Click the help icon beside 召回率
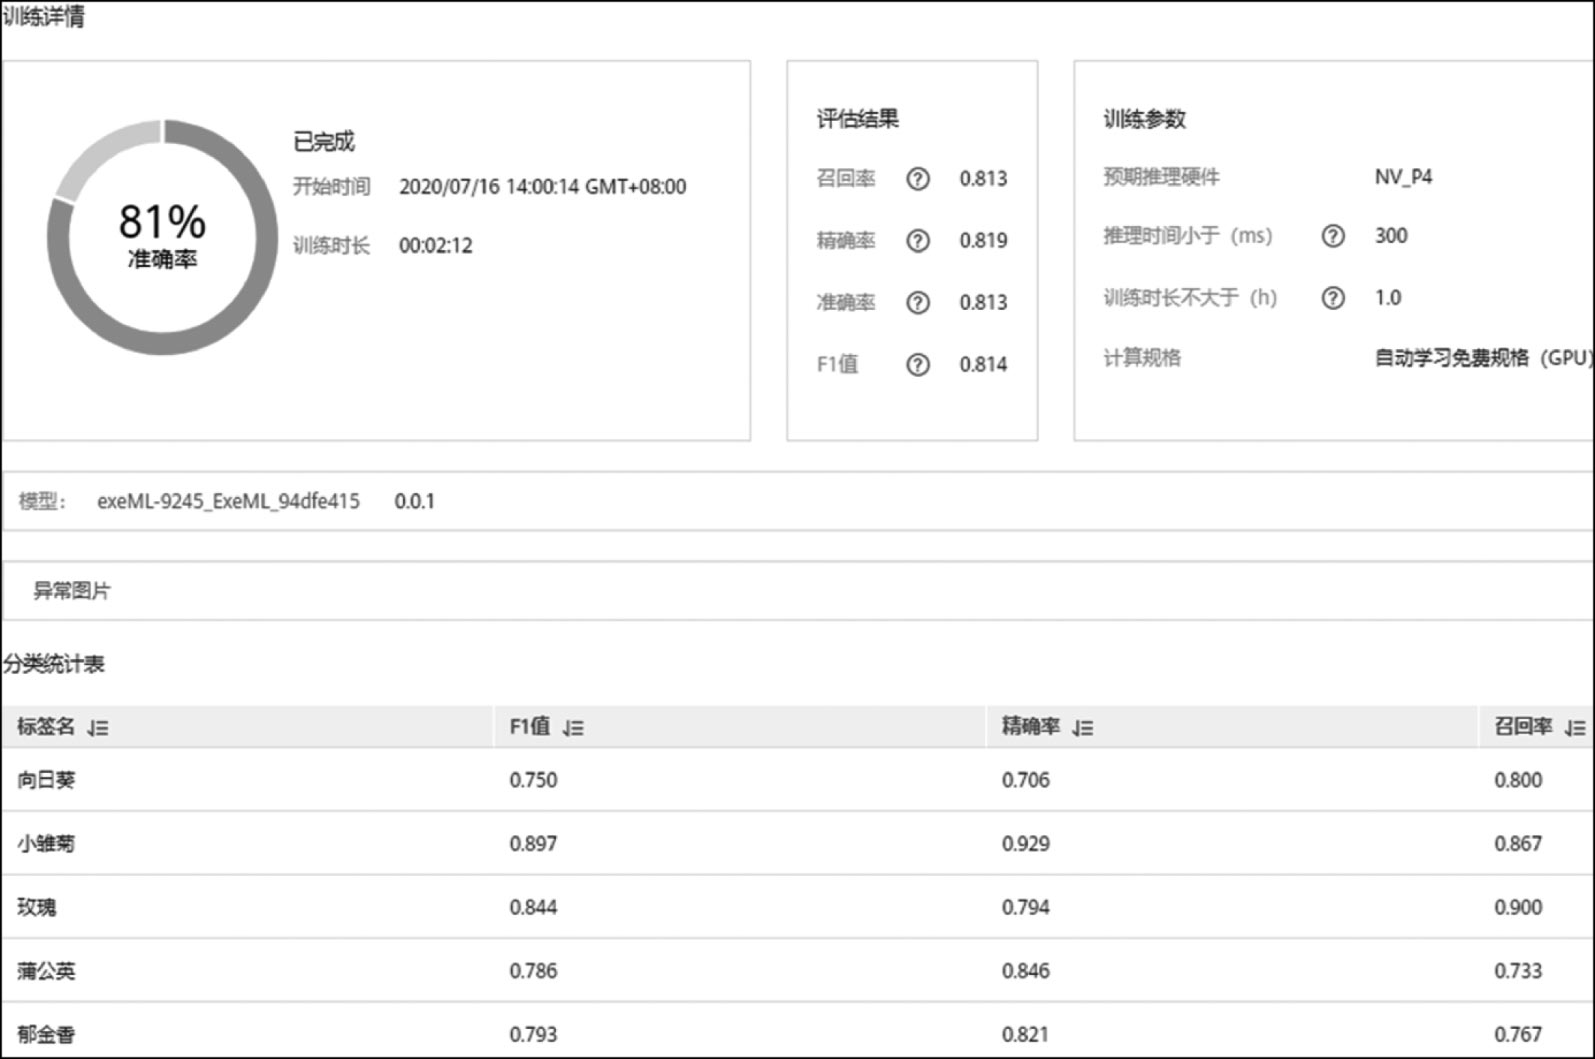The image size is (1595, 1059). point(917,179)
